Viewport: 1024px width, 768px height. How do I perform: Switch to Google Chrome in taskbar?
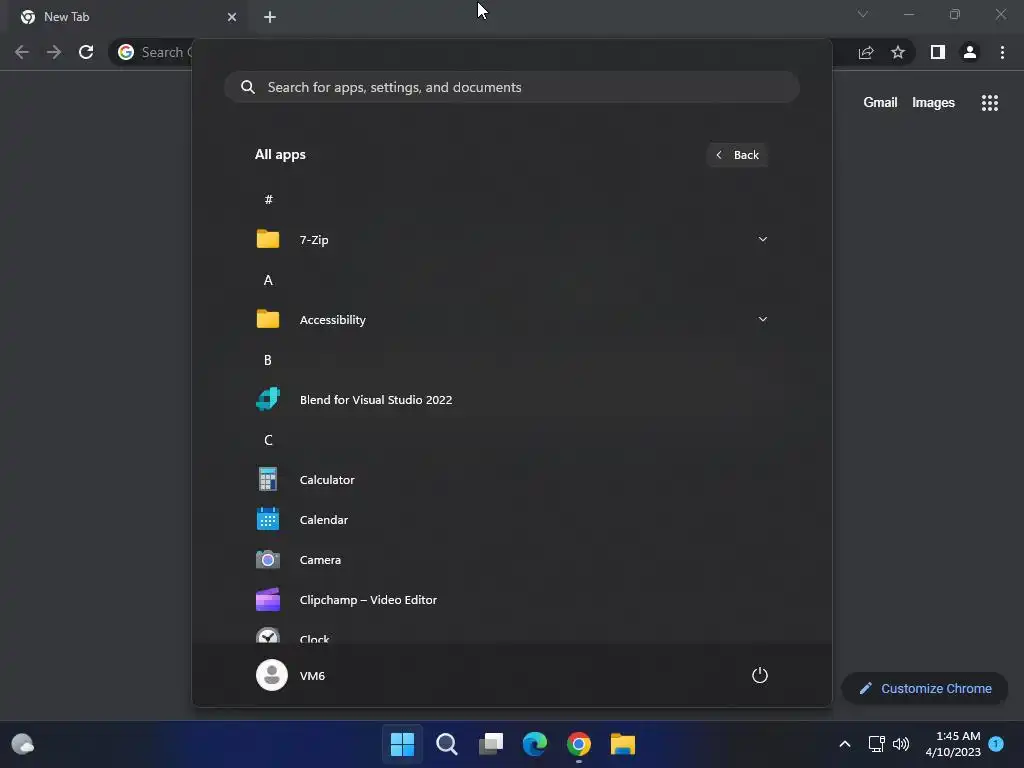pyautogui.click(x=579, y=744)
